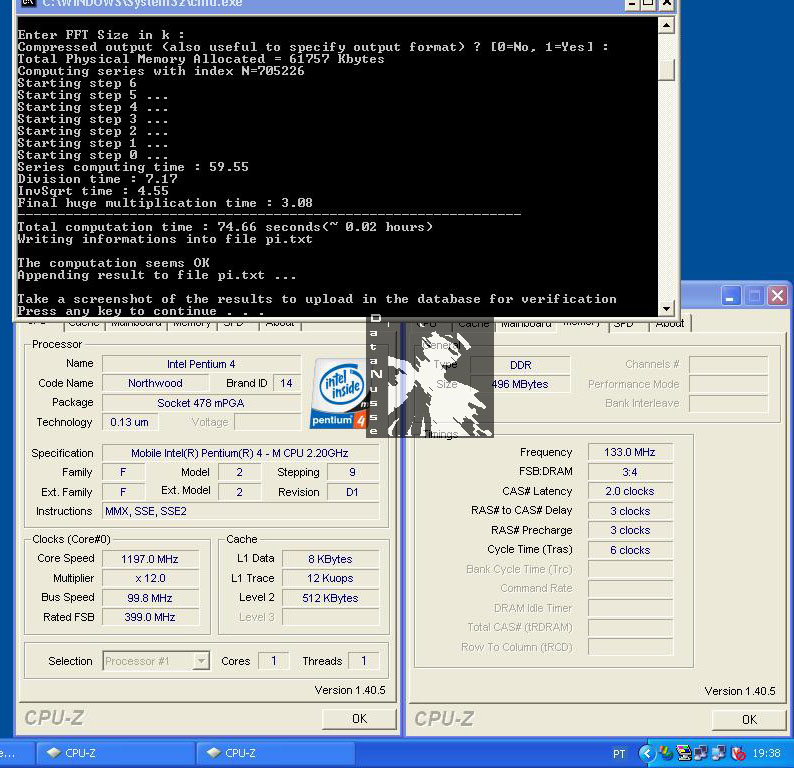The height and width of the screenshot is (768, 794).
Task: Expand hidden tray icons with the chevron
Action: click(647, 753)
